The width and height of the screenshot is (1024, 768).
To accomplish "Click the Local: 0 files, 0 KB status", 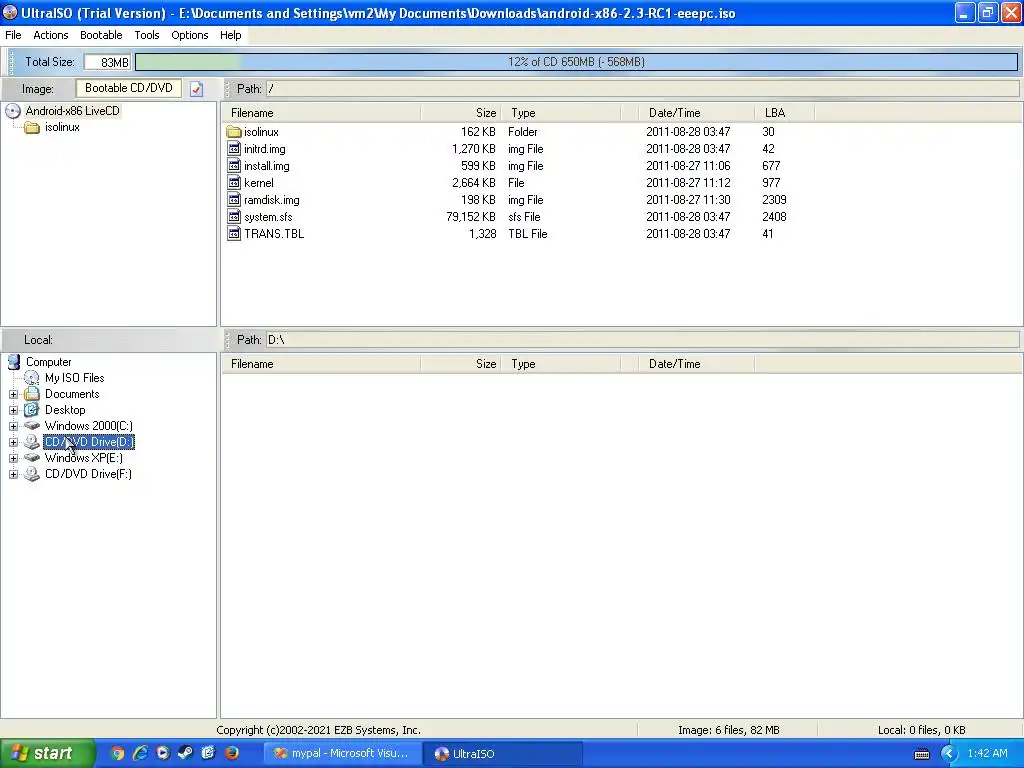I will point(921,730).
